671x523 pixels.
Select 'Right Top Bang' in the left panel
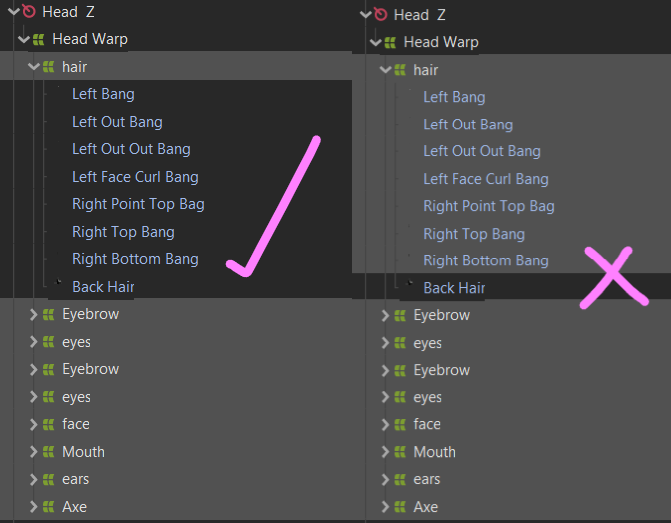[123, 232]
